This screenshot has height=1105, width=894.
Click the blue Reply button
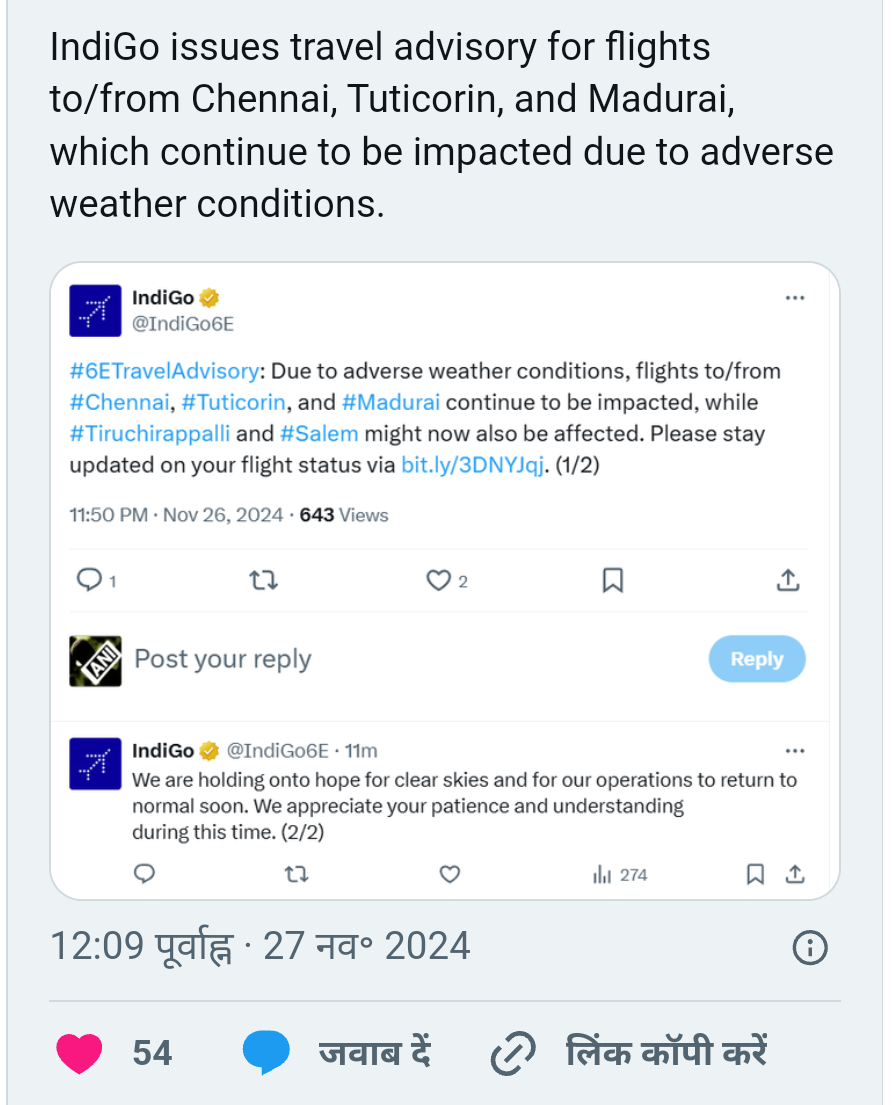(x=756, y=659)
